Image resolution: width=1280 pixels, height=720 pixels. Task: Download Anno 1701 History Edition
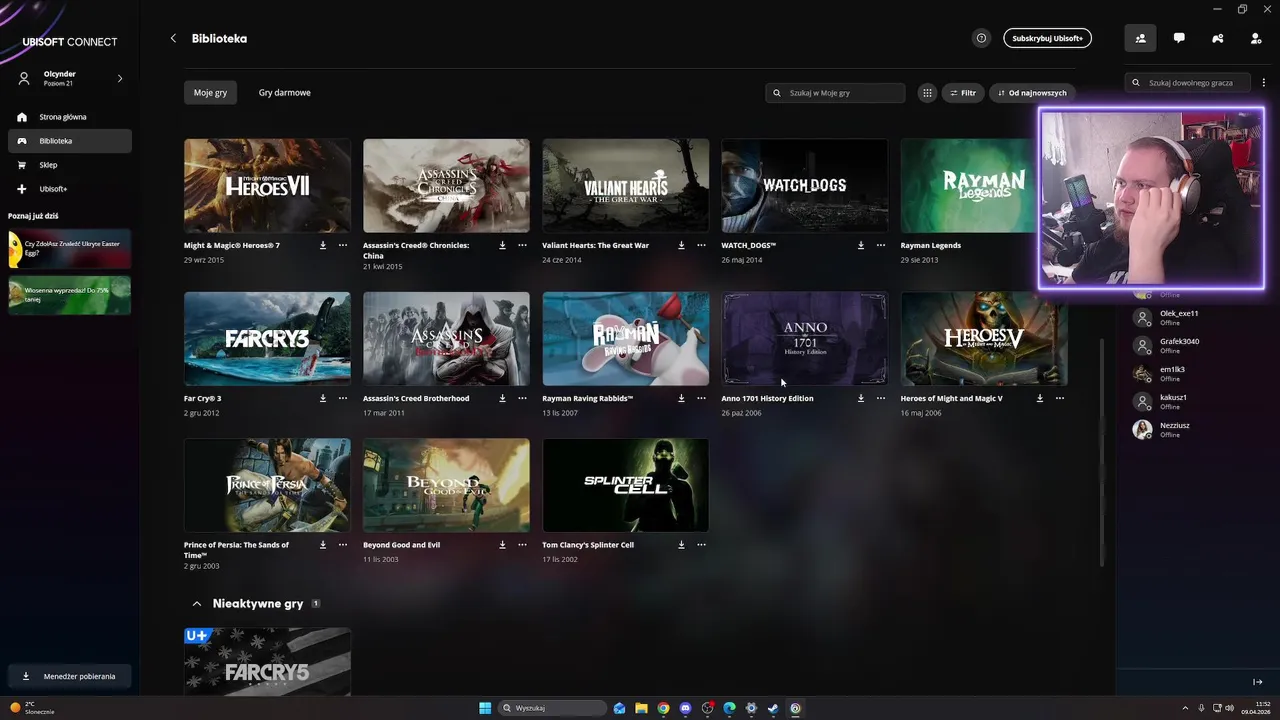[x=860, y=398]
